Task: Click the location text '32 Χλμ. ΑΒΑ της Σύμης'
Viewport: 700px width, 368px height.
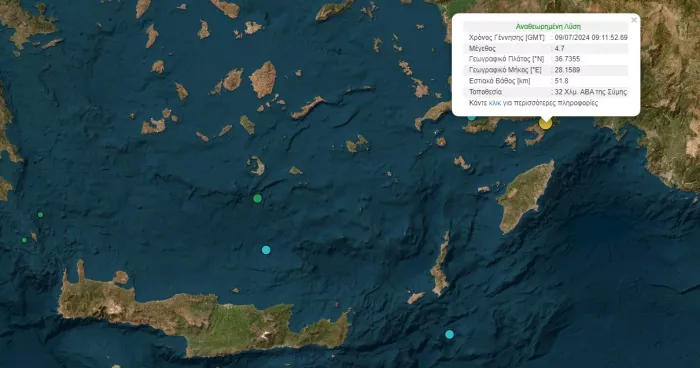Action: pos(591,92)
